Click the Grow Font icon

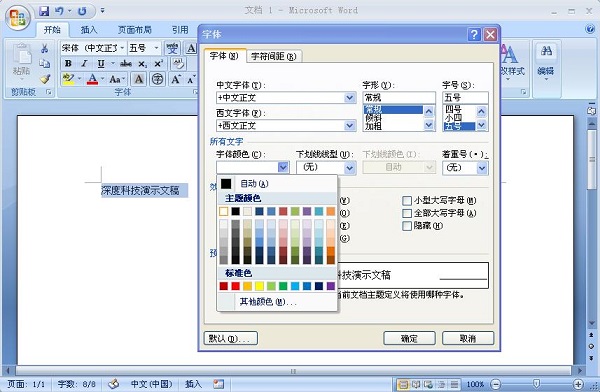[x=176, y=79]
